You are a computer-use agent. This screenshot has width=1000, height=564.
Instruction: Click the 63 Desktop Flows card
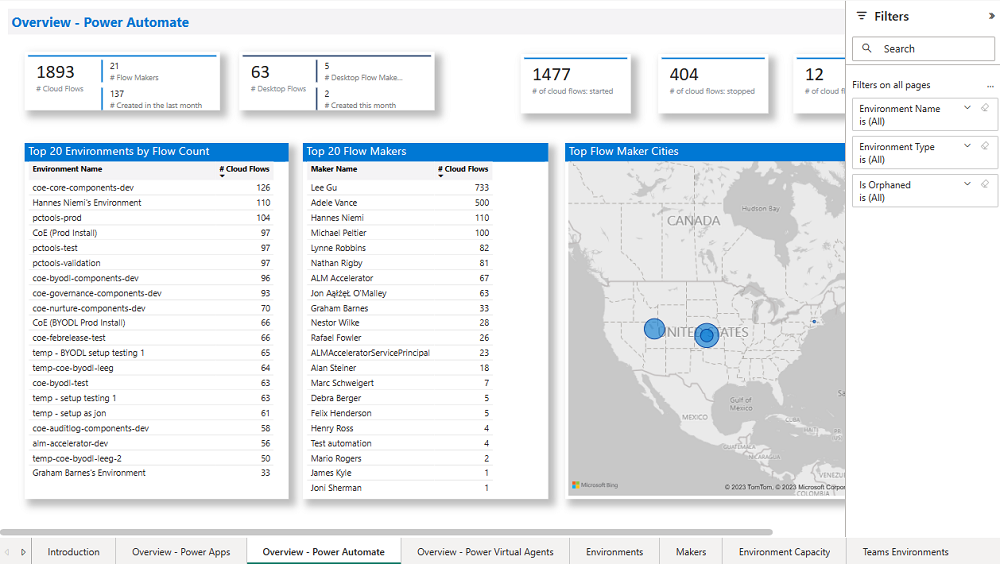click(337, 83)
